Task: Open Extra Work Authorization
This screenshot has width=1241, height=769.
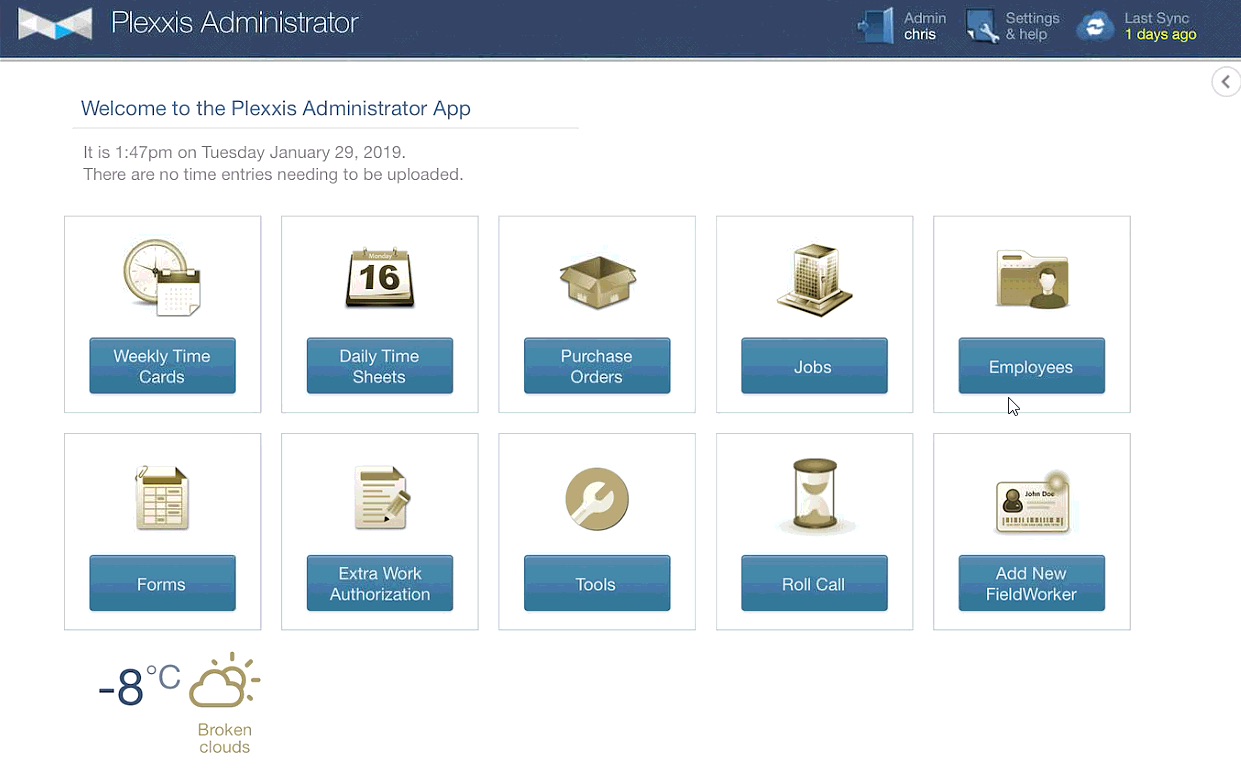Action: tap(380, 583)
